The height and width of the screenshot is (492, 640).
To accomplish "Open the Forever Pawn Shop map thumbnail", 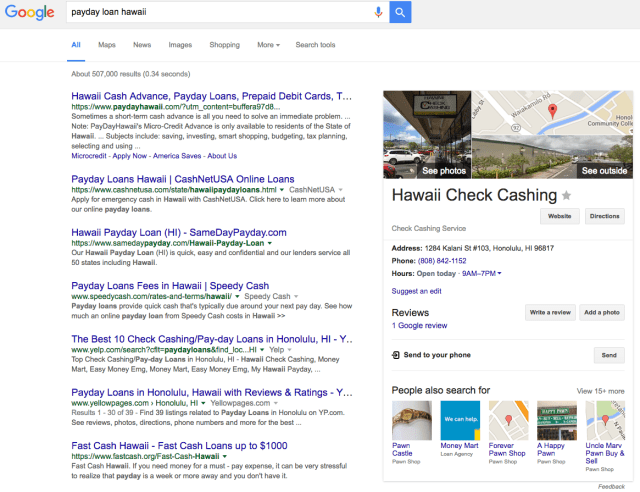I will tap(509, 420).
